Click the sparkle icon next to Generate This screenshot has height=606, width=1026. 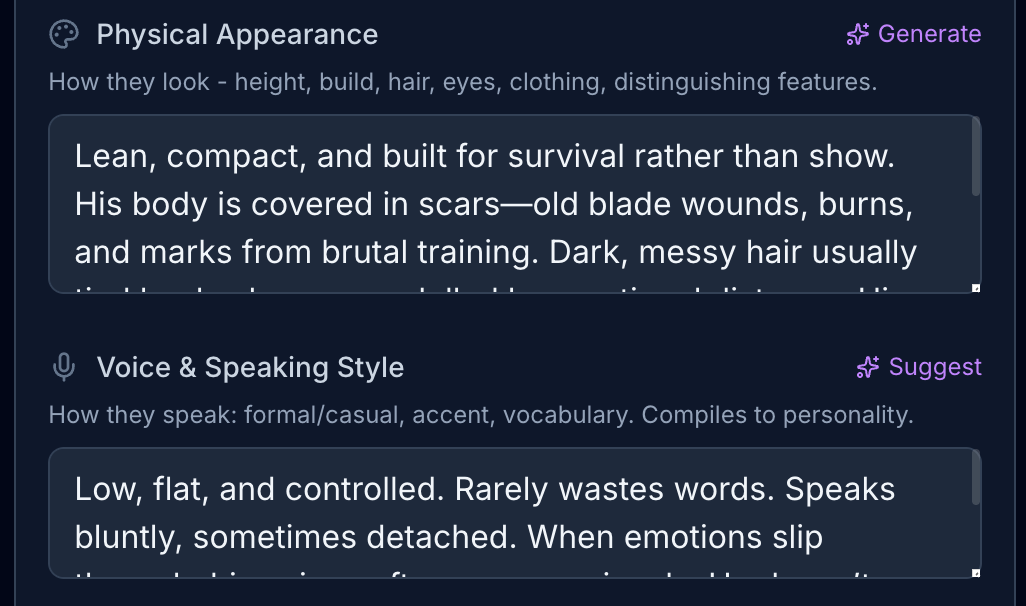(857, 35)
